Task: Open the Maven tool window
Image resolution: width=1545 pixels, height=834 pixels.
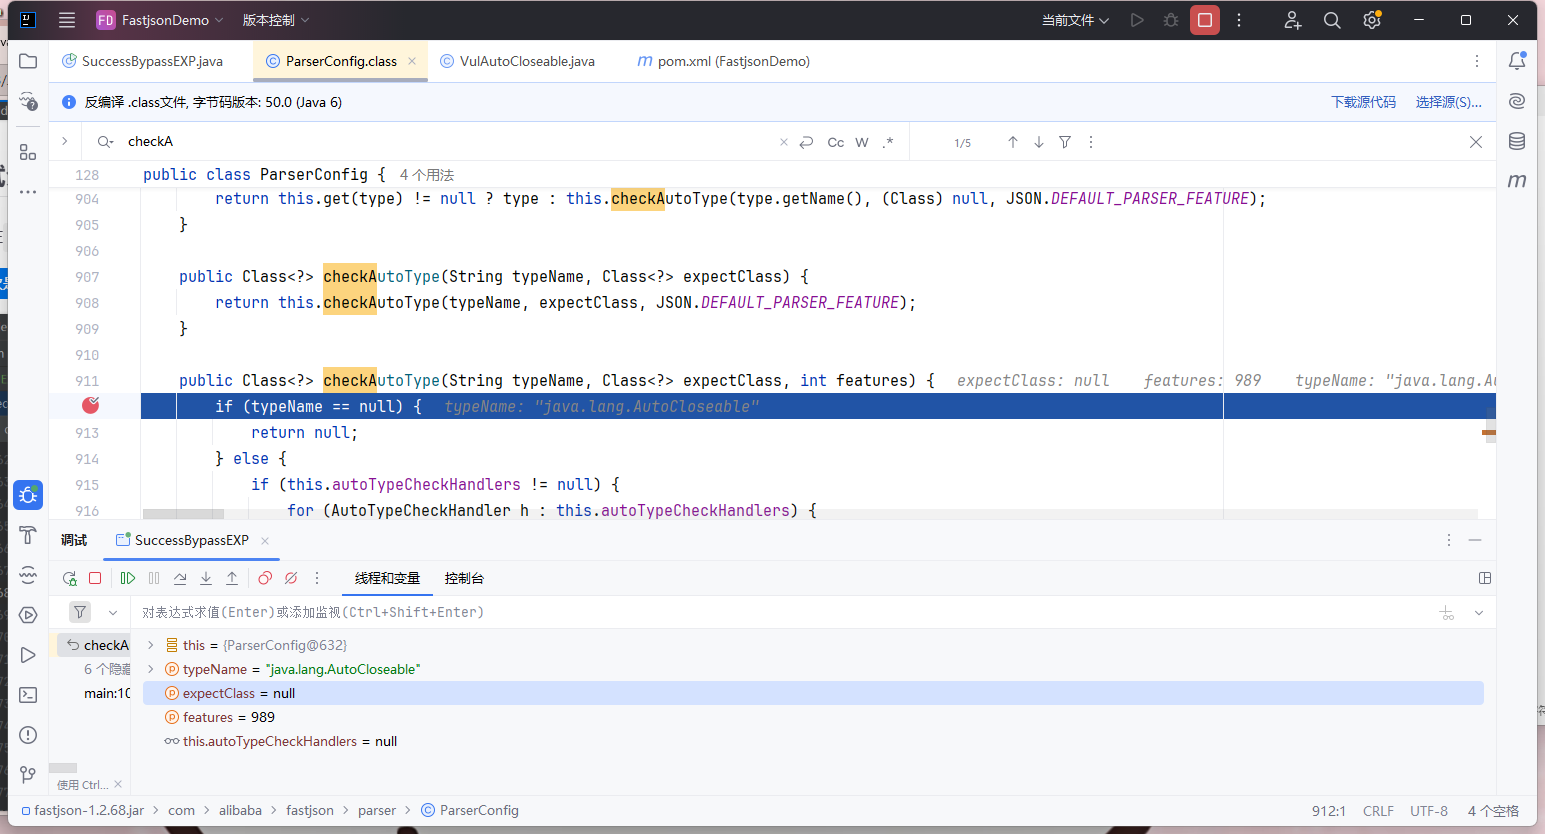Action: pyautogui.click(x=1517, y=181)
